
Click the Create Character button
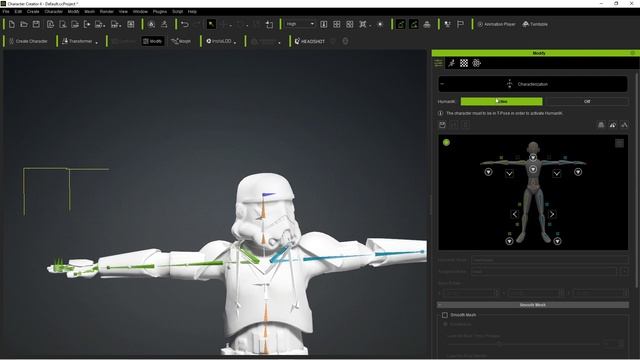point(28,41)
